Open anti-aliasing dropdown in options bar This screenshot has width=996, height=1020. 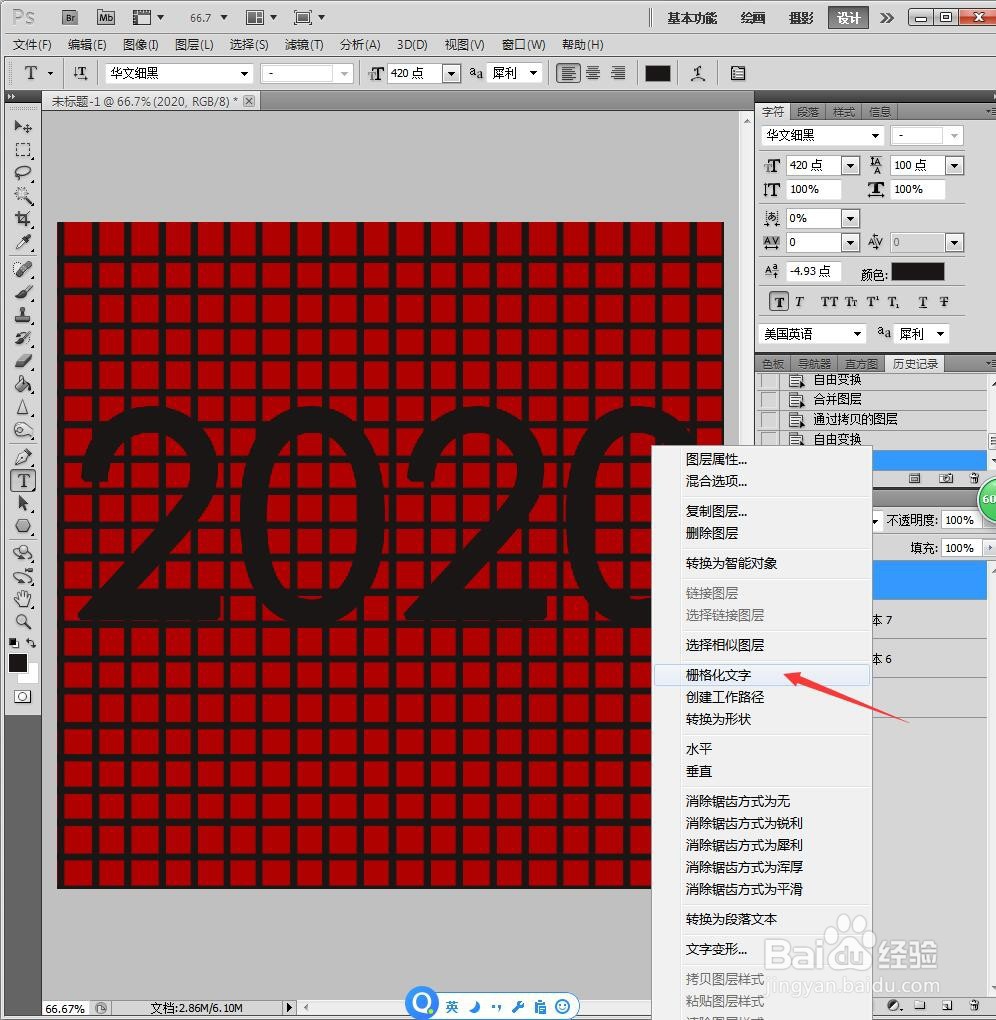click(533, 73)
